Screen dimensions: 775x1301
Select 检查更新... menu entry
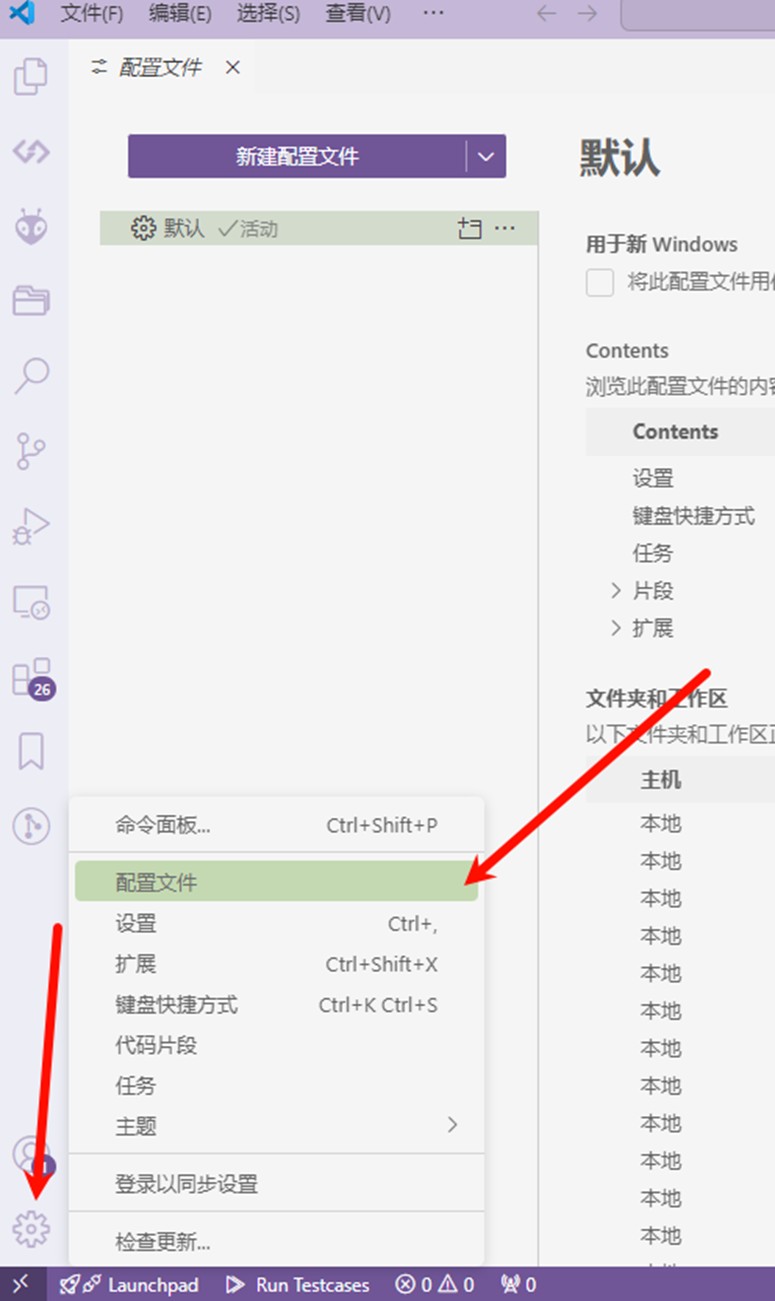click(276, 1243)
